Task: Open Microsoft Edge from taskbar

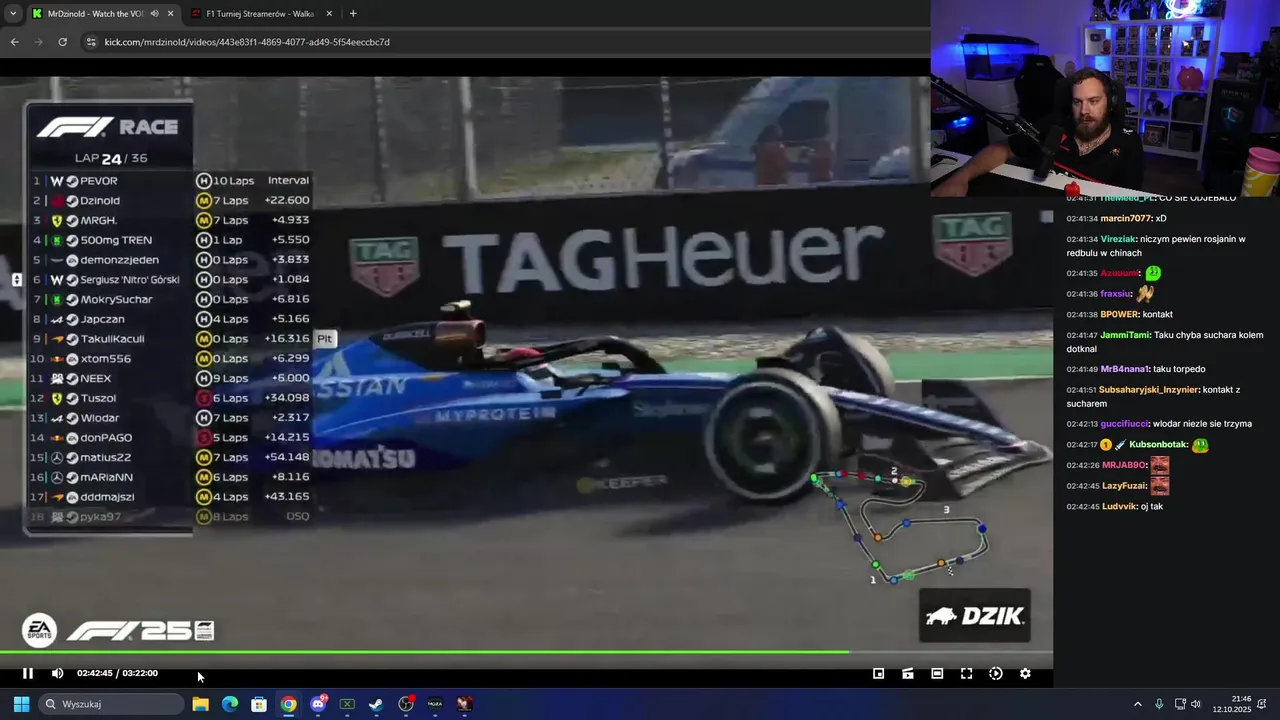Action: click(x=230, y=704)
